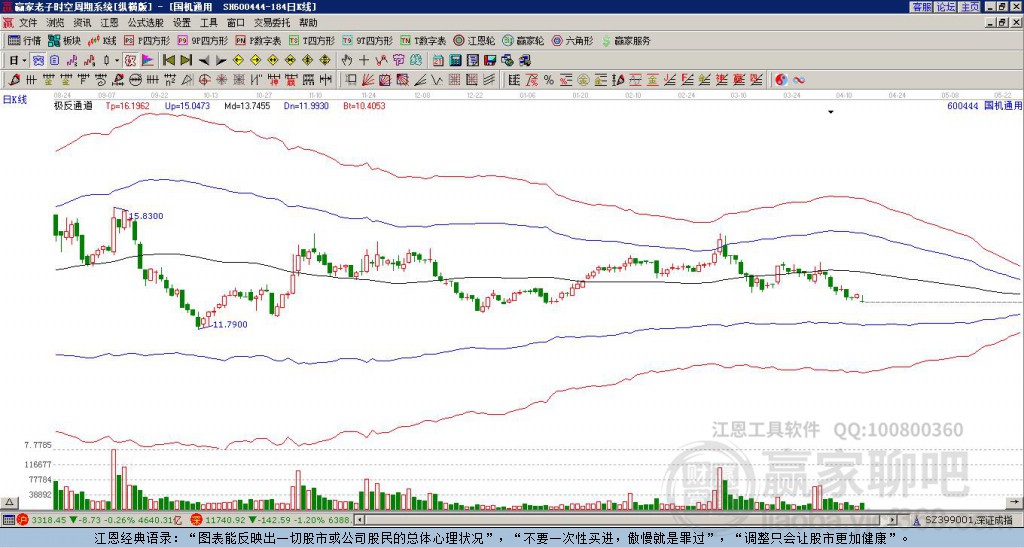1024x548 pixels.
Task: Open the 设置 menu
Action: (x=182, y=23)
